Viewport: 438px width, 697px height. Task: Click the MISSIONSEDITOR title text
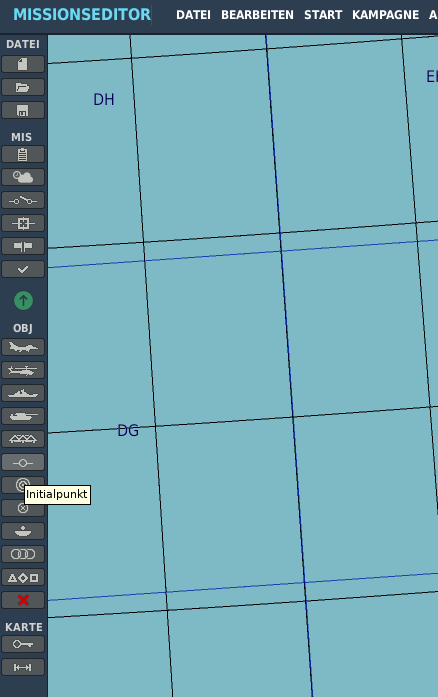tap(82, 15)
